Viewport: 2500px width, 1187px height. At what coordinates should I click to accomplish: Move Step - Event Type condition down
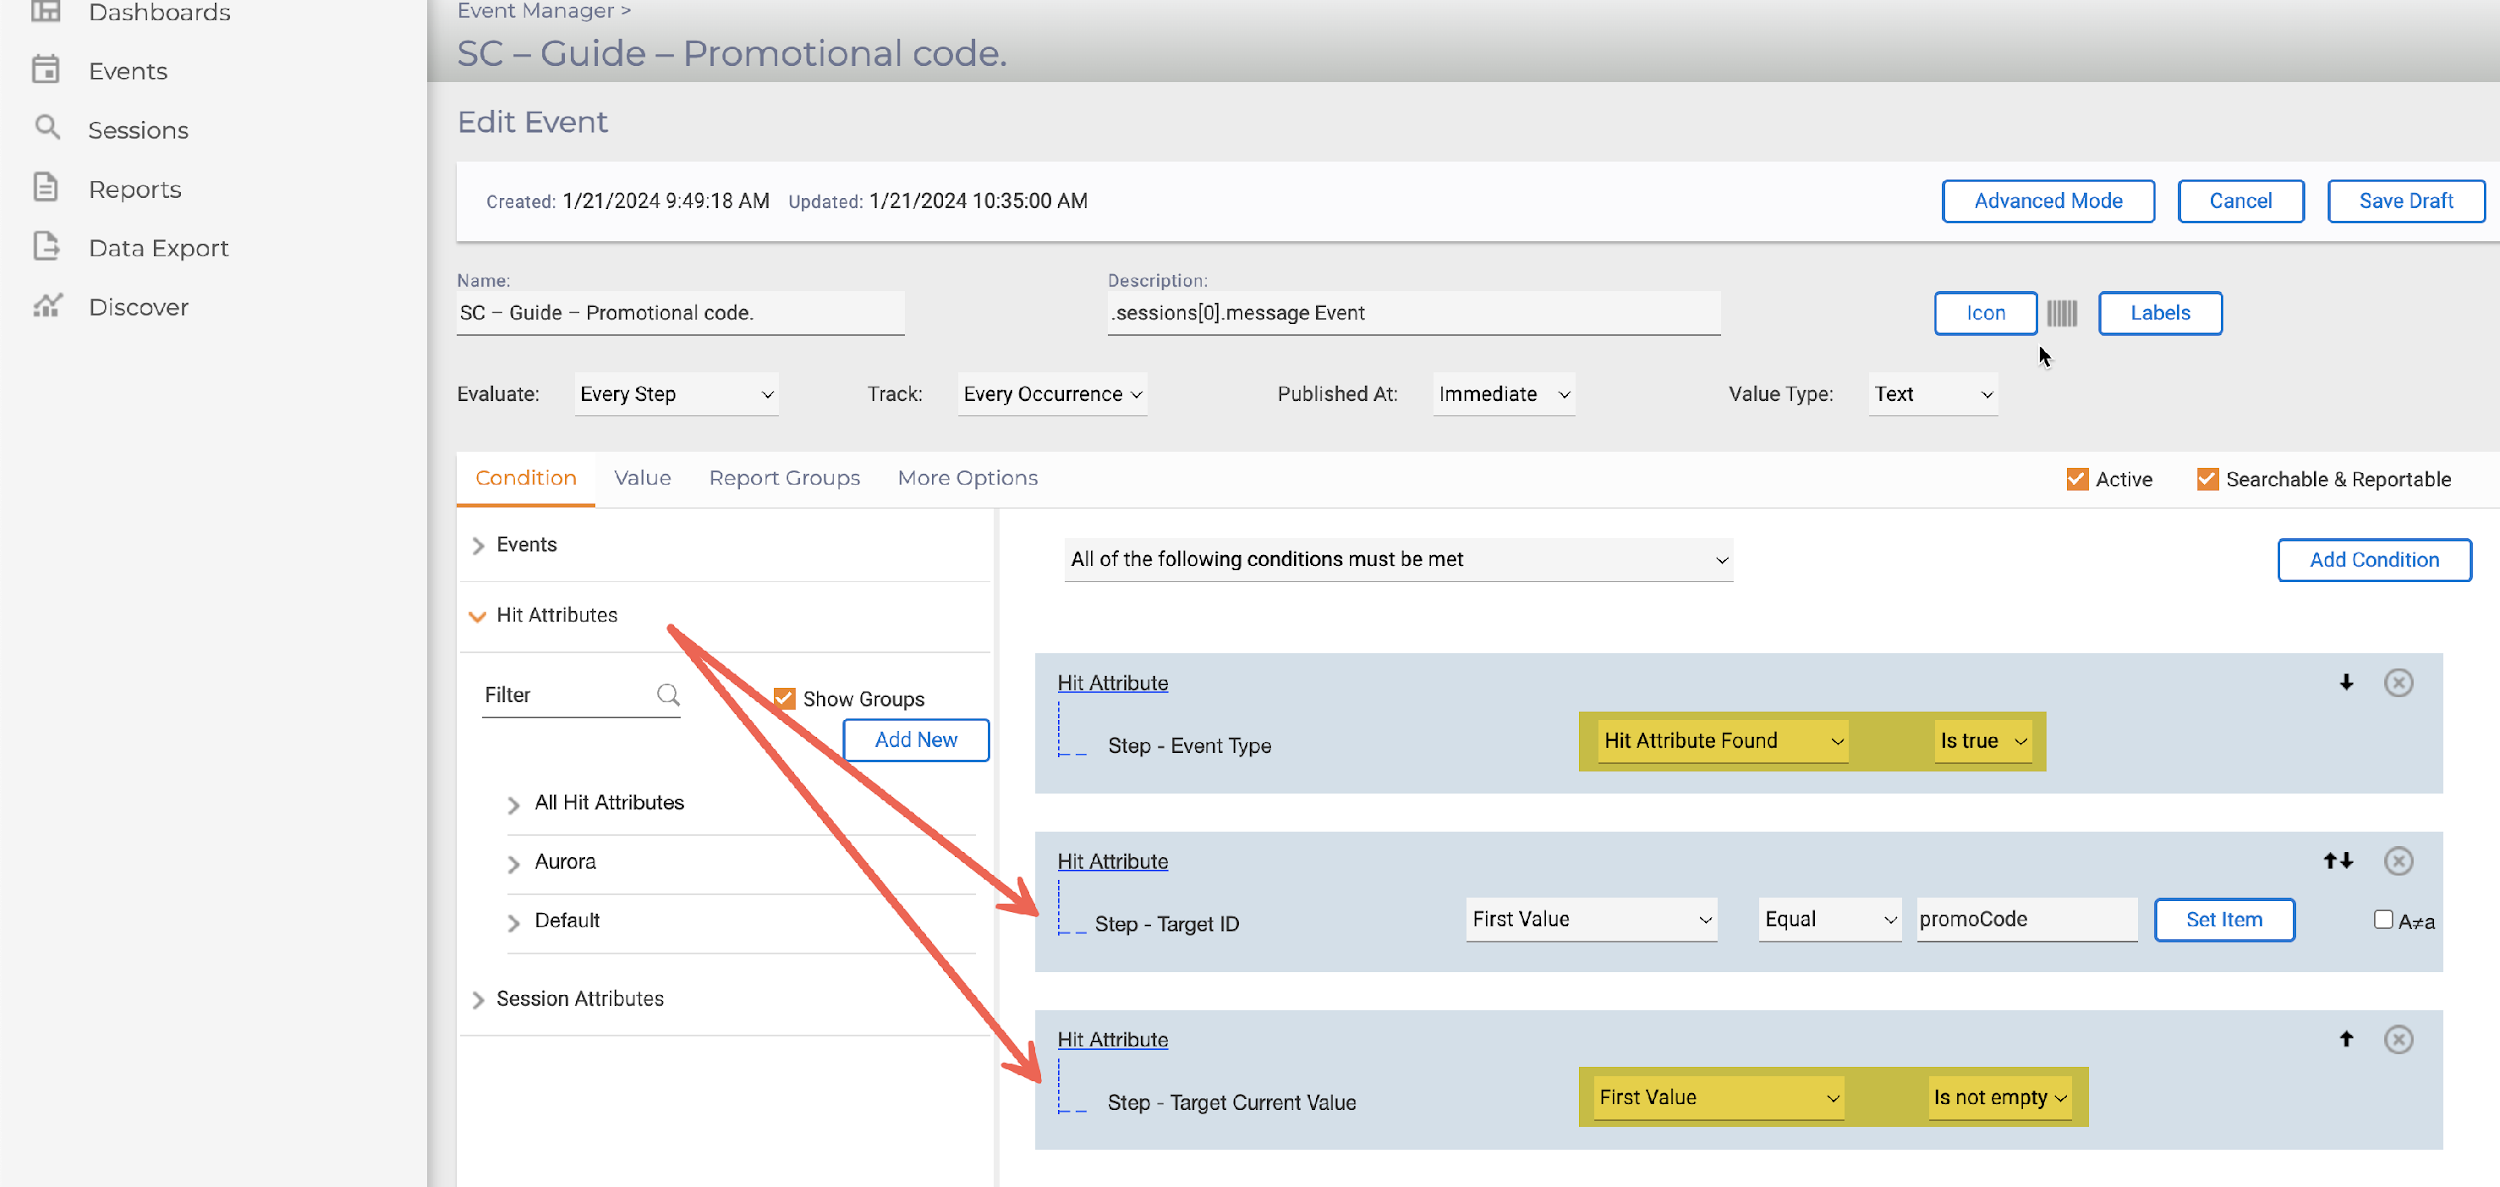pyautogui.click(x=2346, y=683)
